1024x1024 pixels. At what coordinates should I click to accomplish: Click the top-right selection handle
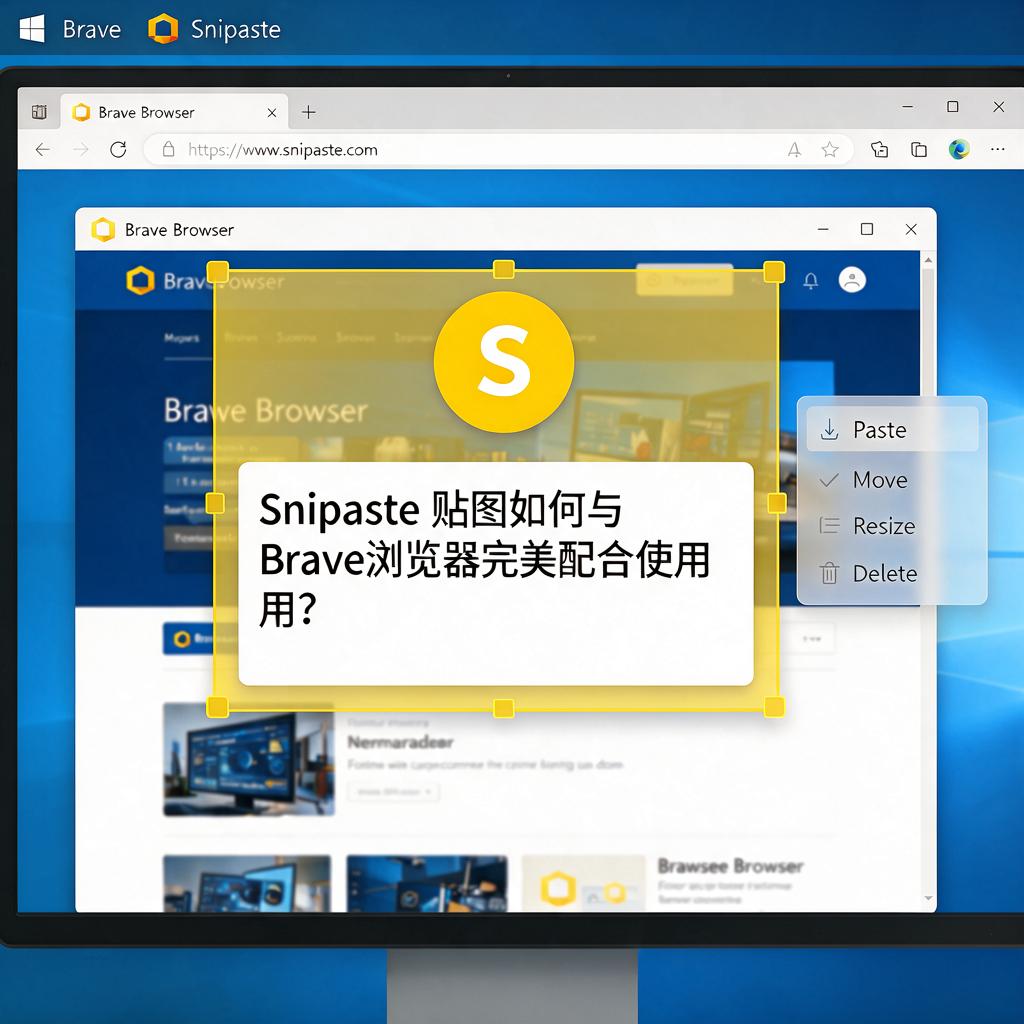(774, 272)
